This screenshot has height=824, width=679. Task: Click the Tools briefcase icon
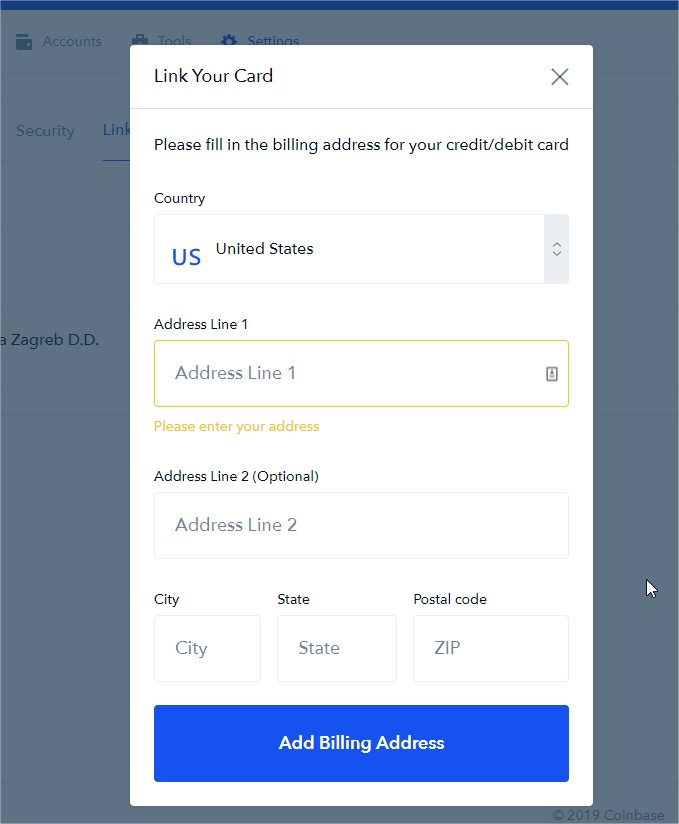coord(140,40)
